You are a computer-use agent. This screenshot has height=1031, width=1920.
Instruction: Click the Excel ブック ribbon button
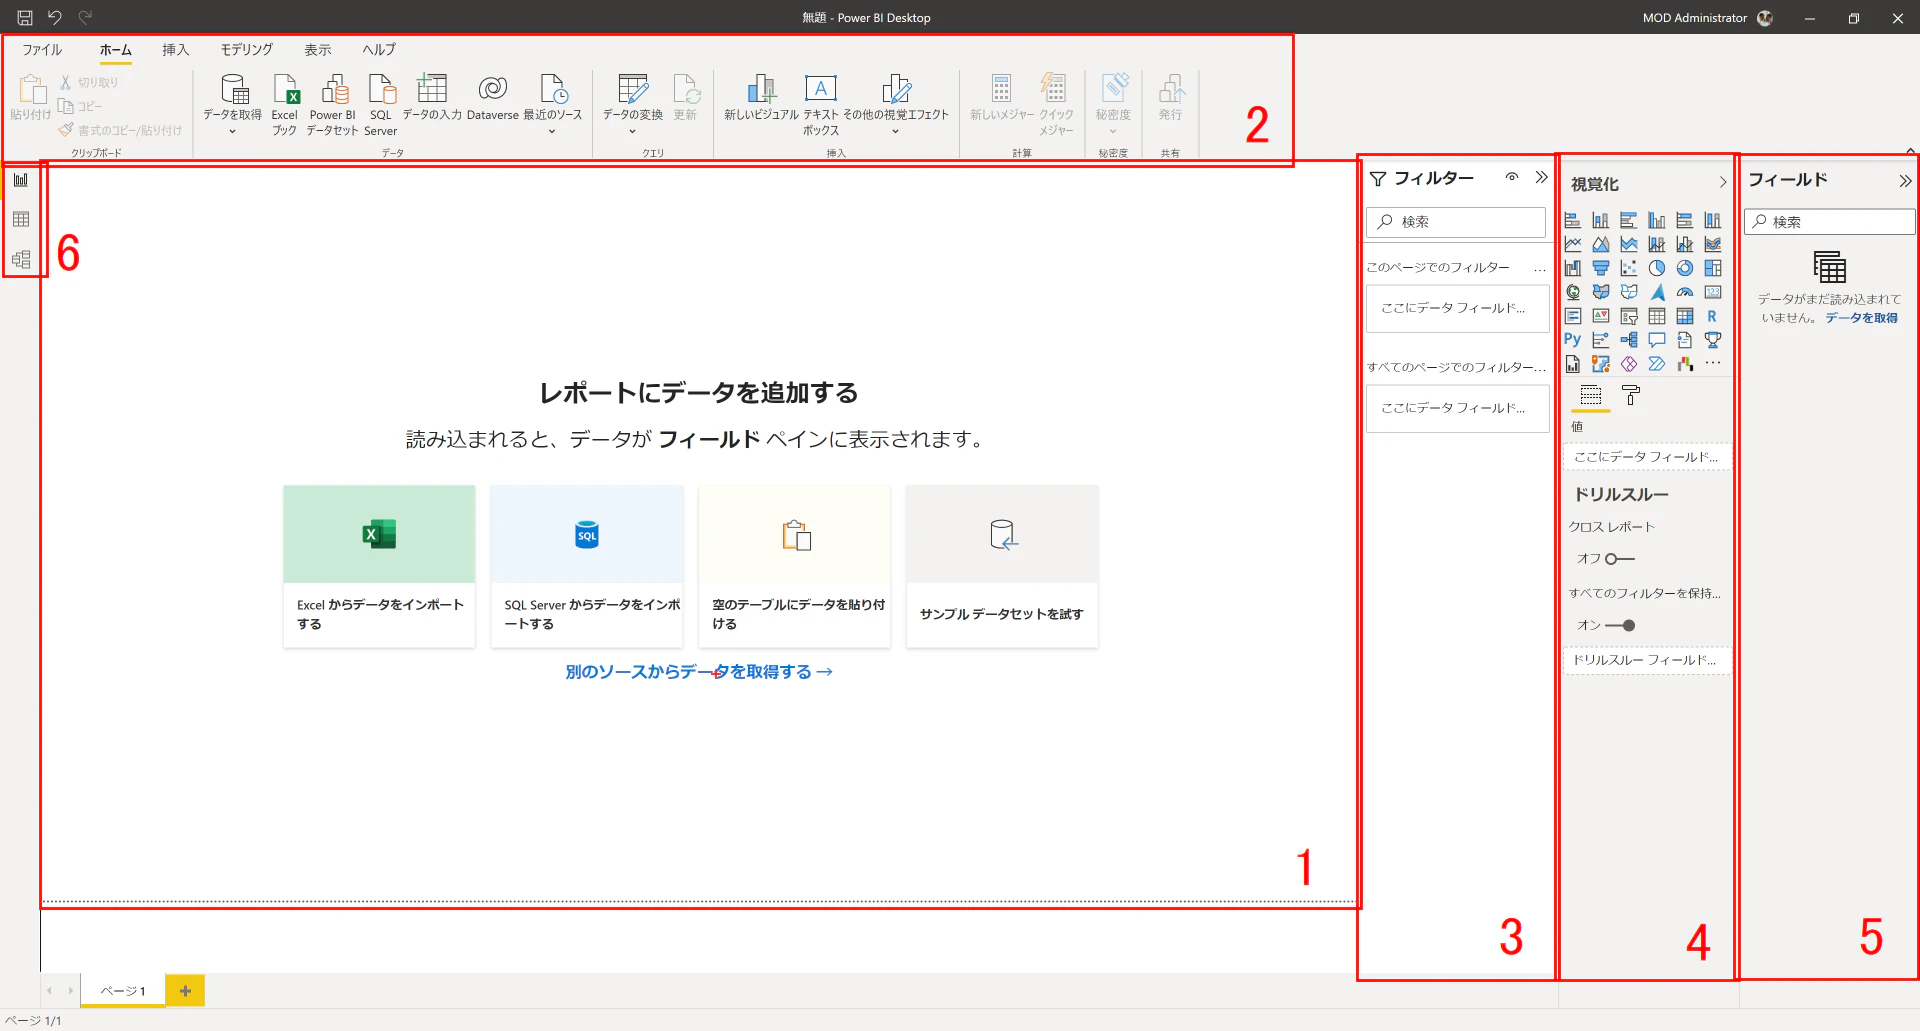pos(285,104)
